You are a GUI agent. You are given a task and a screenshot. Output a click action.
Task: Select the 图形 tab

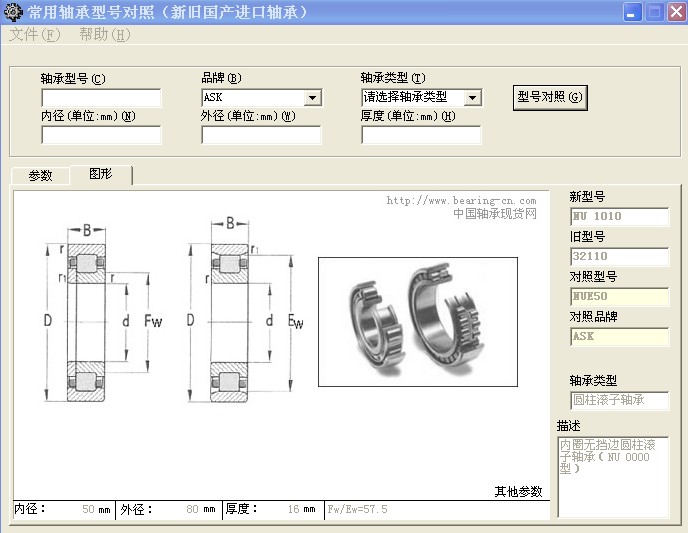point(101,174)
